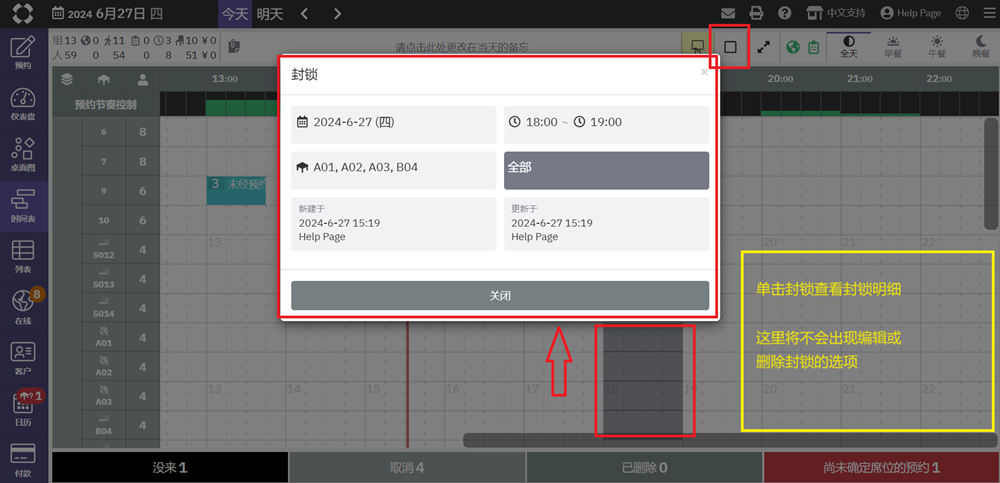Click the A01 table row label

click(103, 338)
